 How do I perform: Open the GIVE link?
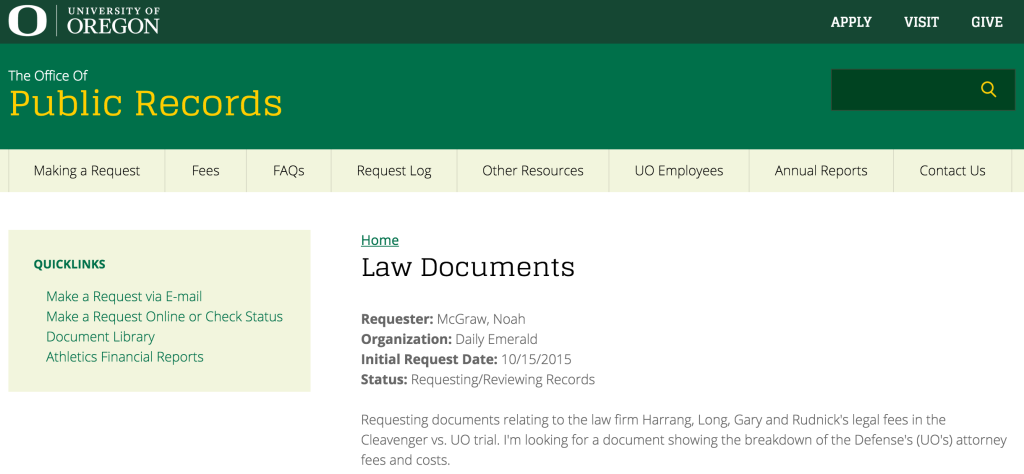pos(987,22)
